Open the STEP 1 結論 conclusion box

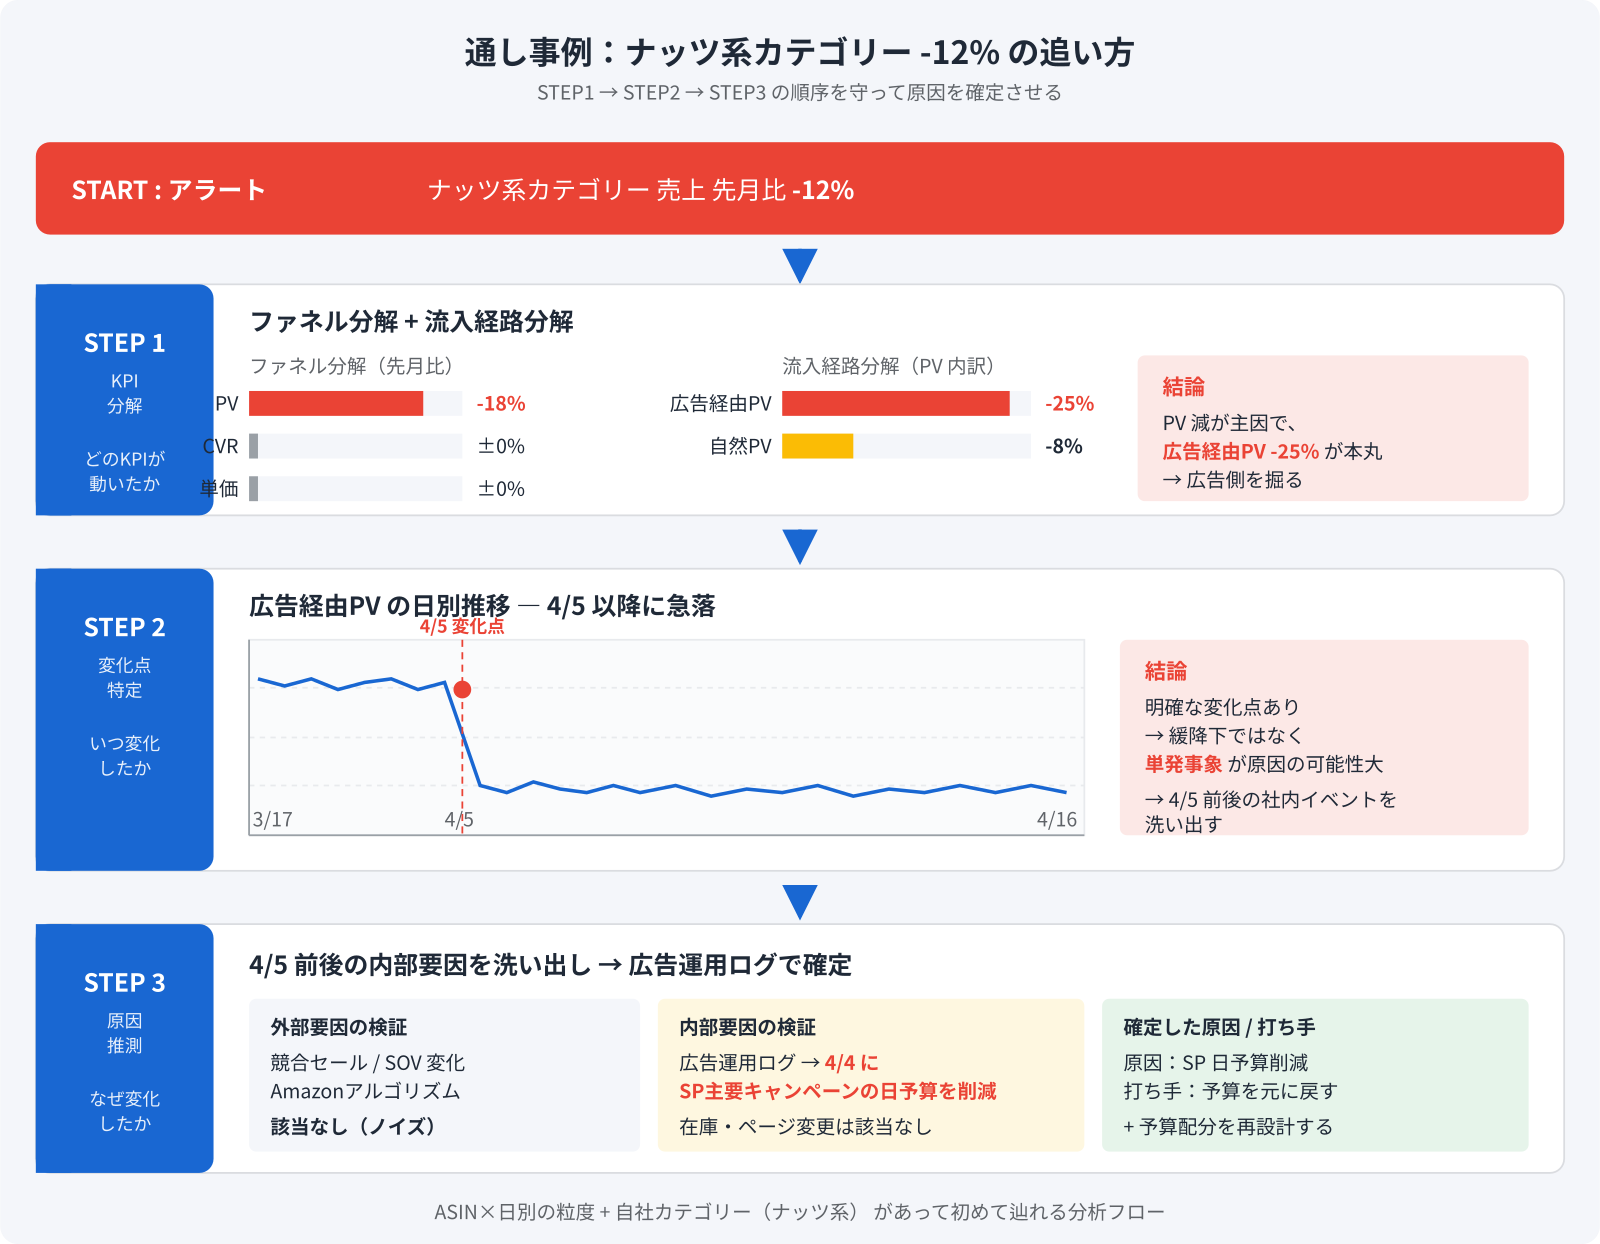1334,428
